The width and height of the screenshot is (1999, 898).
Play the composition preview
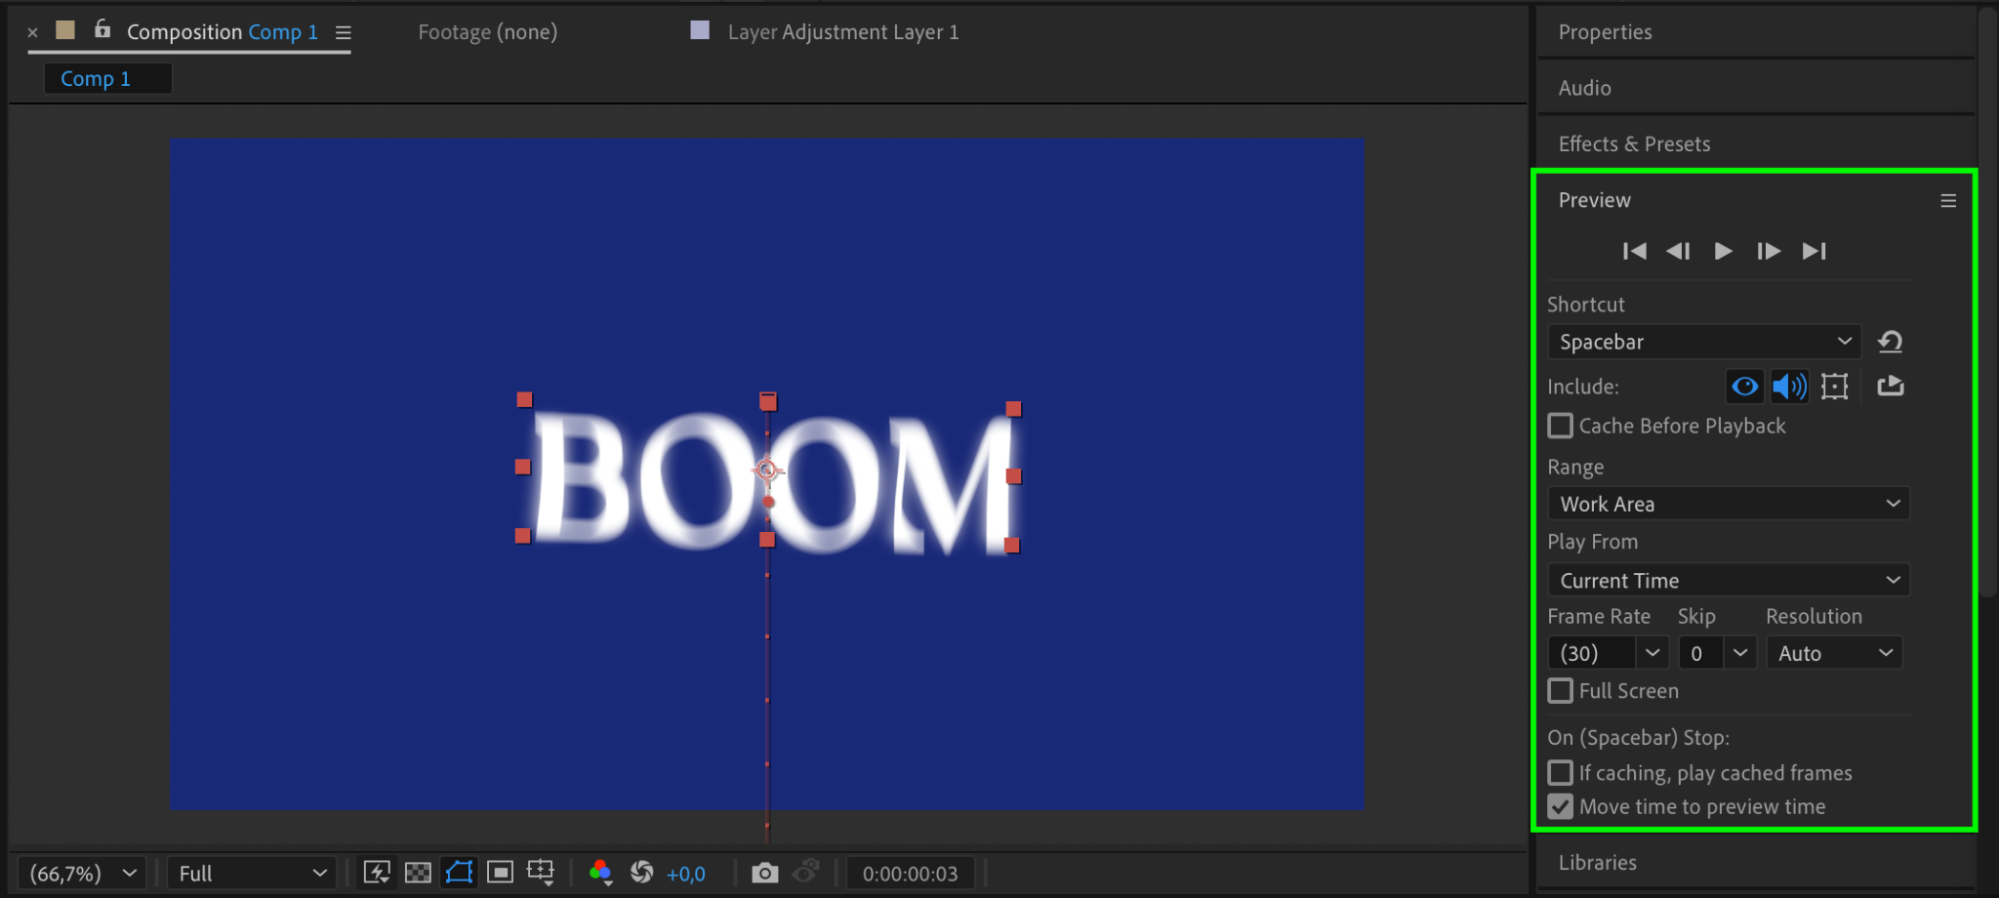(1723, 251)
